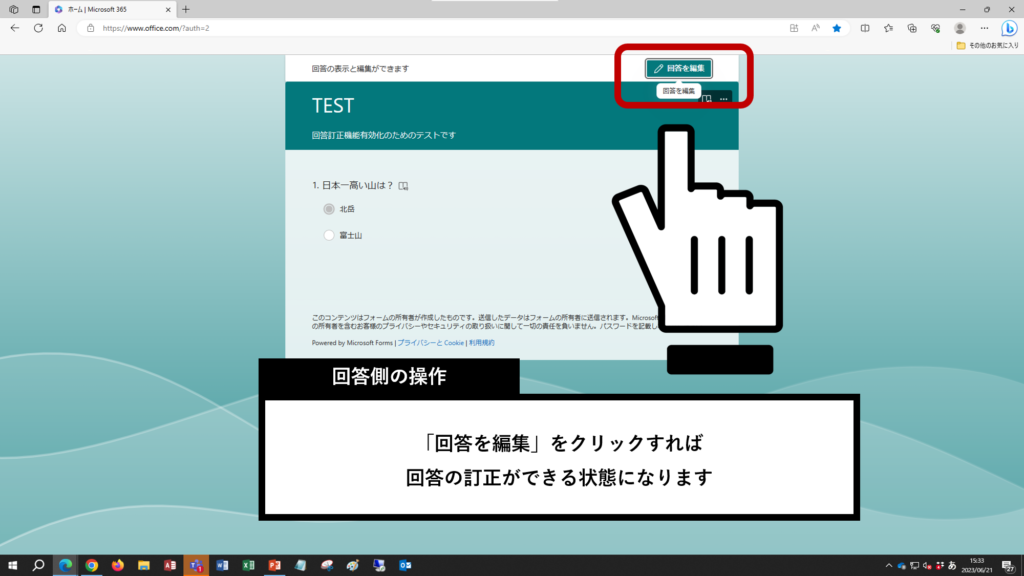Open browser Settings and more menu
Viewport: 1024px width, 576px height.
point(984,28)
